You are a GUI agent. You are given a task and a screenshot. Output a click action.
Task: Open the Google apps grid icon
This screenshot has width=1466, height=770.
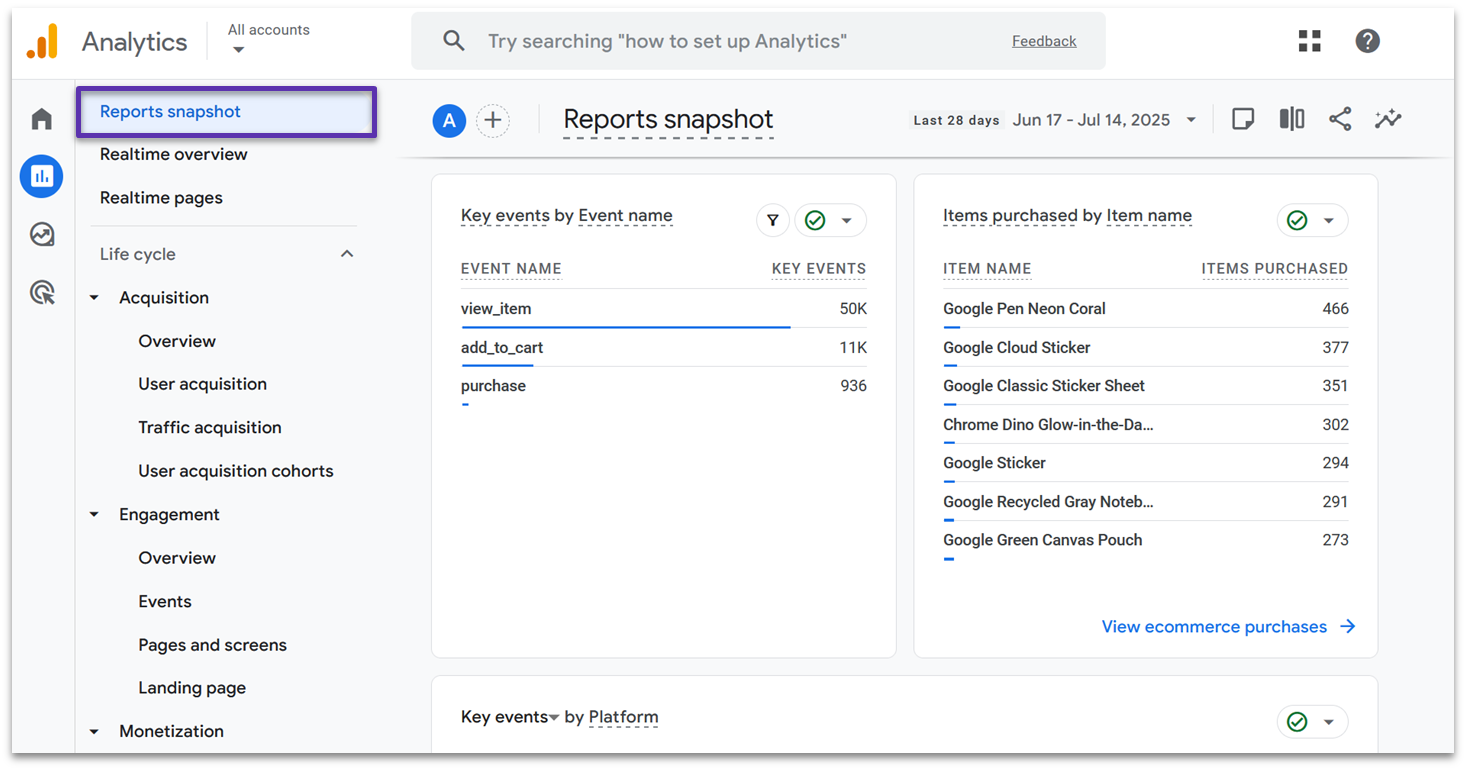1309,41
